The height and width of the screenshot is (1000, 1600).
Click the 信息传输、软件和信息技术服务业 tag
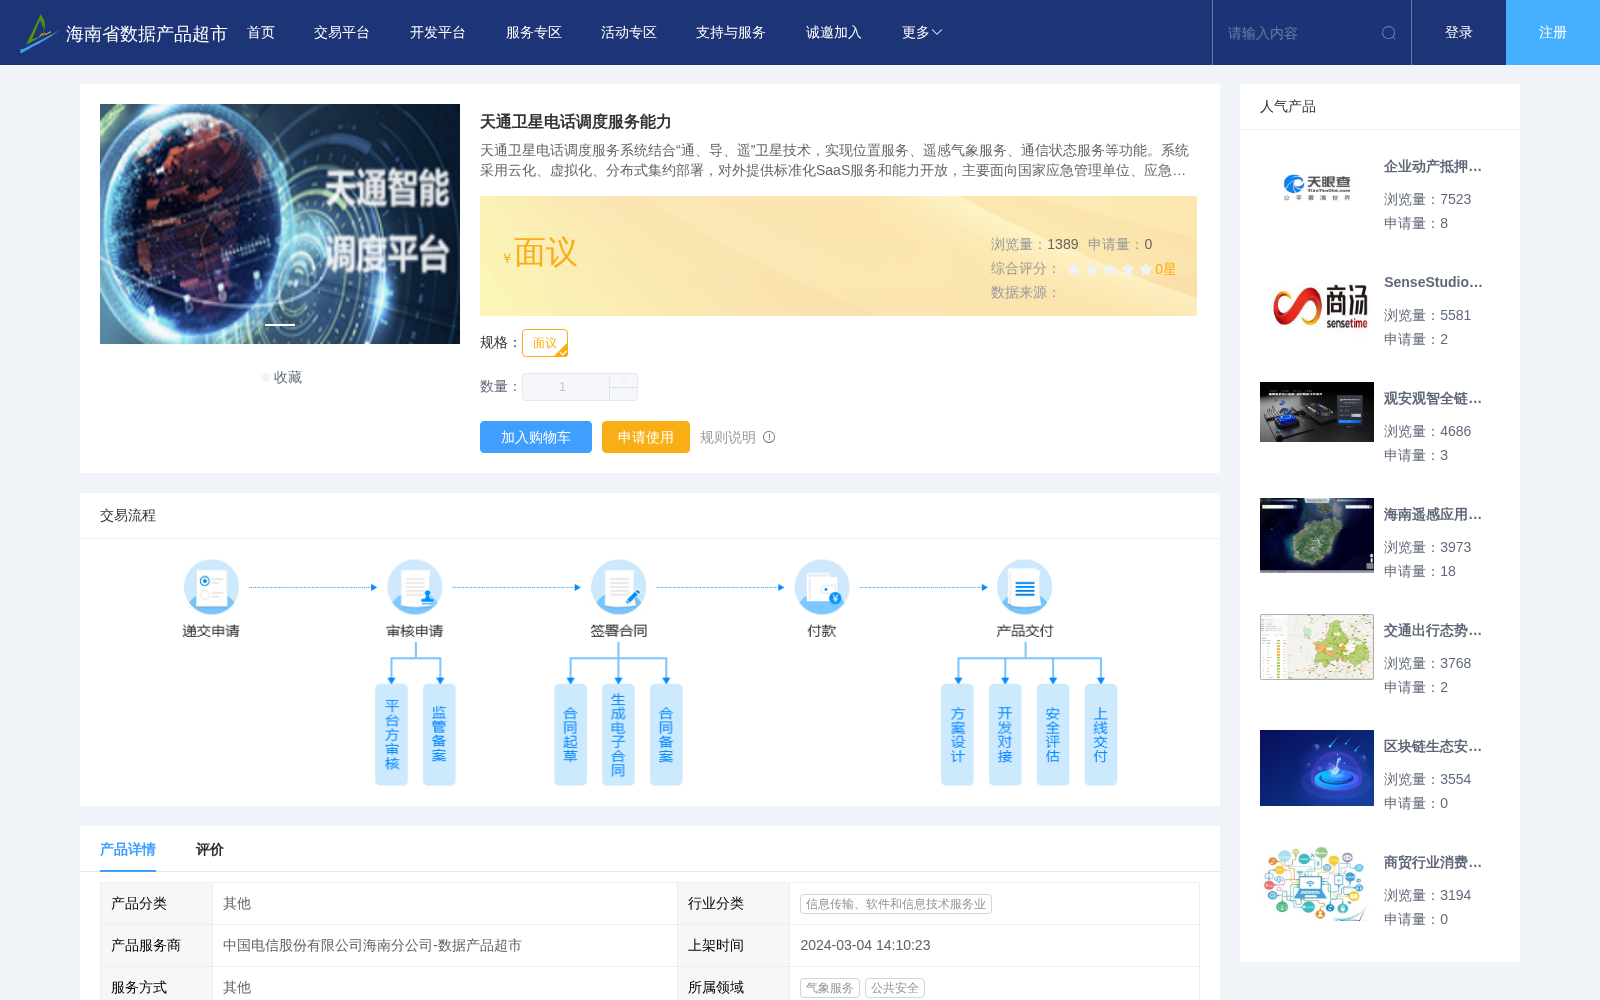(x=896, y=904)
